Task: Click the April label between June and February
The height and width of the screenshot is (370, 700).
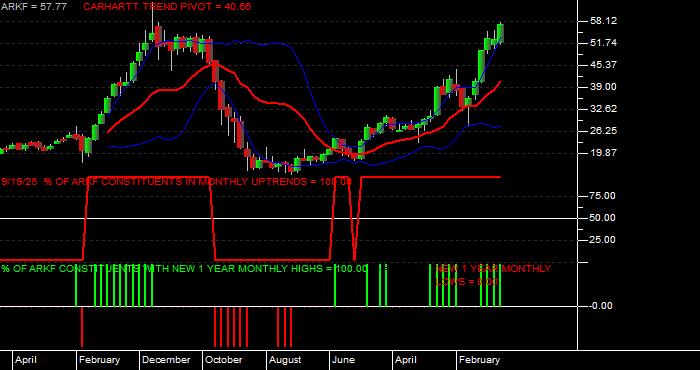Action: click(406, 360)
